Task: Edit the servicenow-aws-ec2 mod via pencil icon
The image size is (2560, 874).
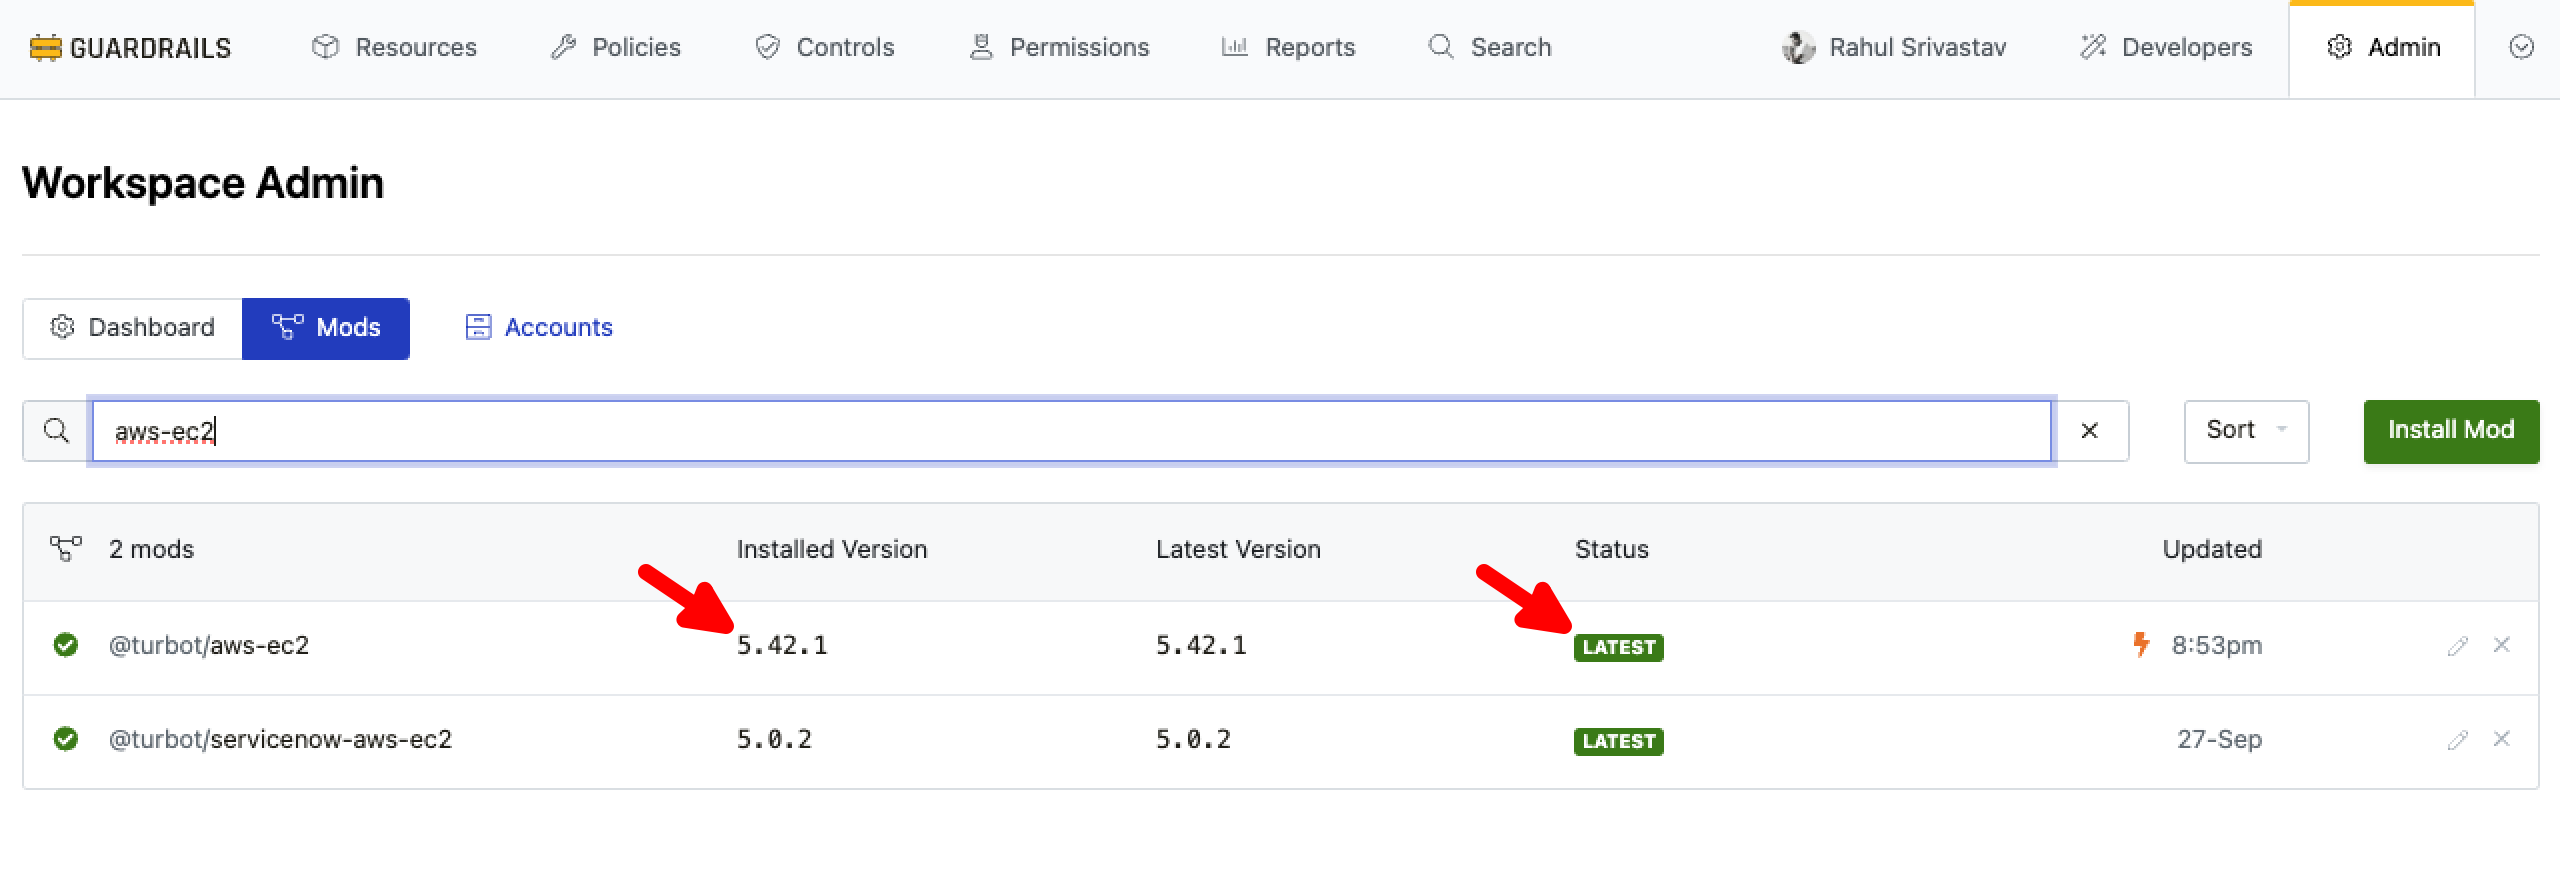Action: point(2457,740)
